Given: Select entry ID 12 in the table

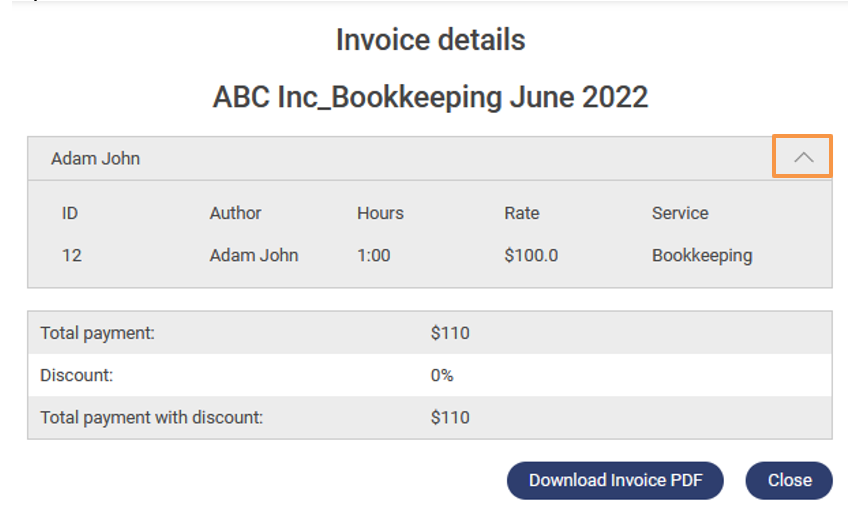Looking at the screenshot, I should [72, 255].
